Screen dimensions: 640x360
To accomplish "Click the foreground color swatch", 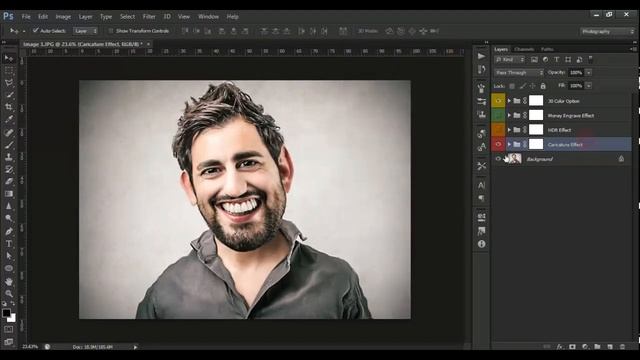I will [6, 313].
